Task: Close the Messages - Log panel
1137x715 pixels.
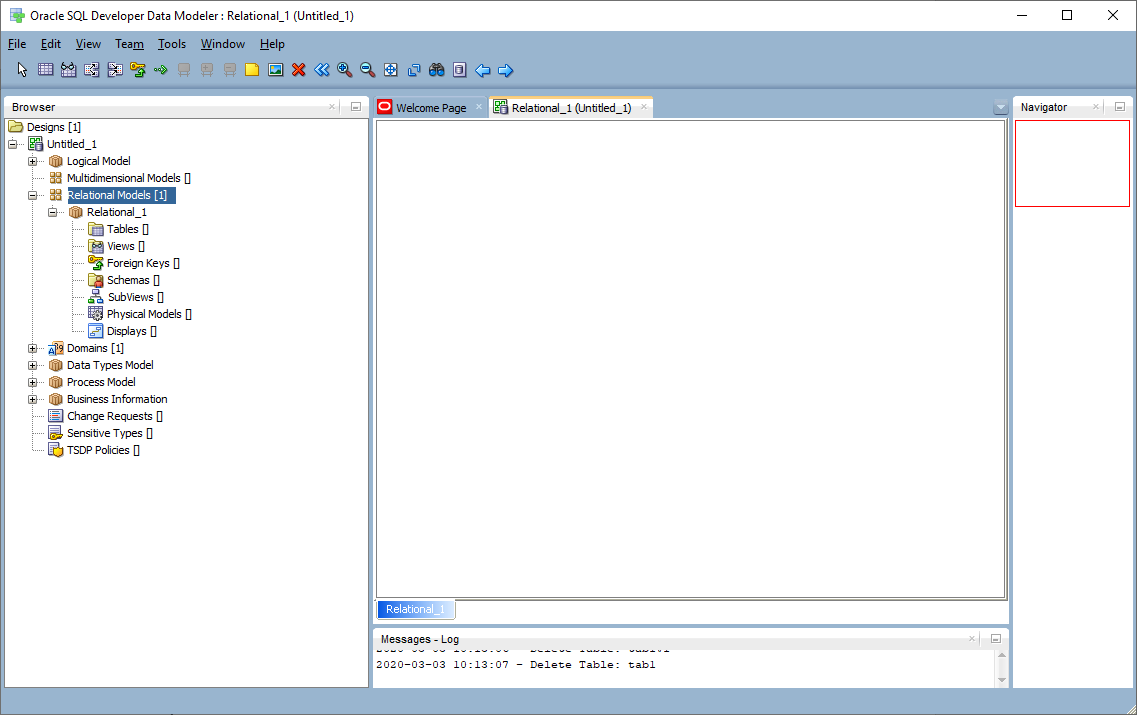Action: tap(972, 639)
